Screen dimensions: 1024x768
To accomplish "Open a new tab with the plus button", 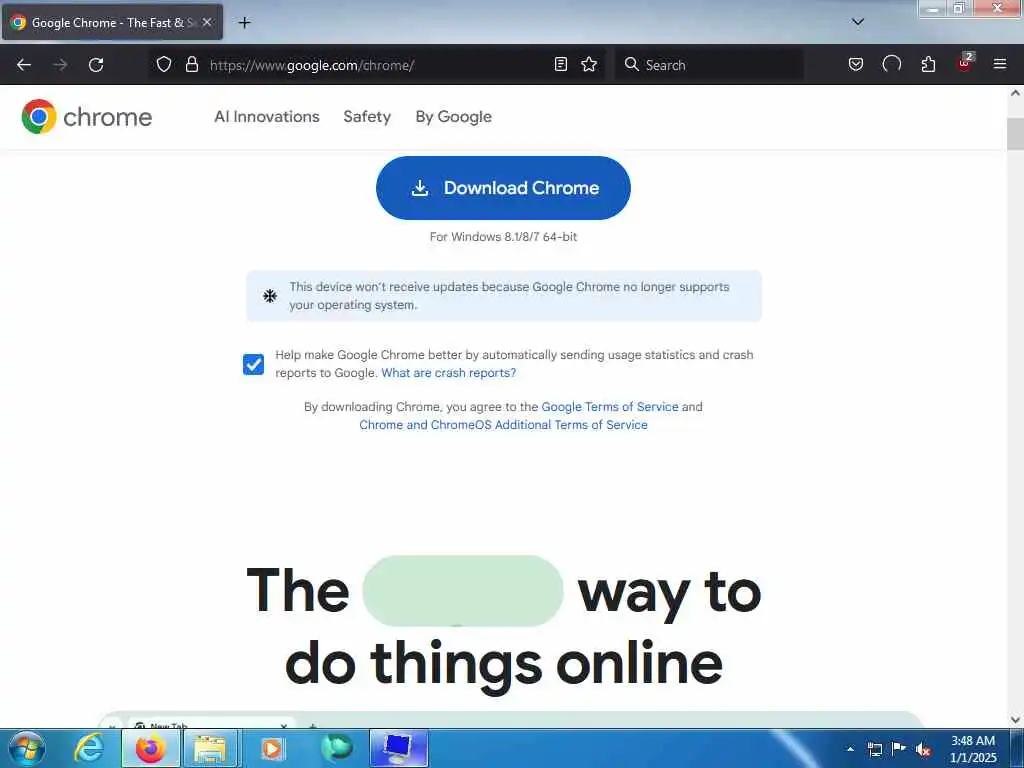I will point(244,23).
